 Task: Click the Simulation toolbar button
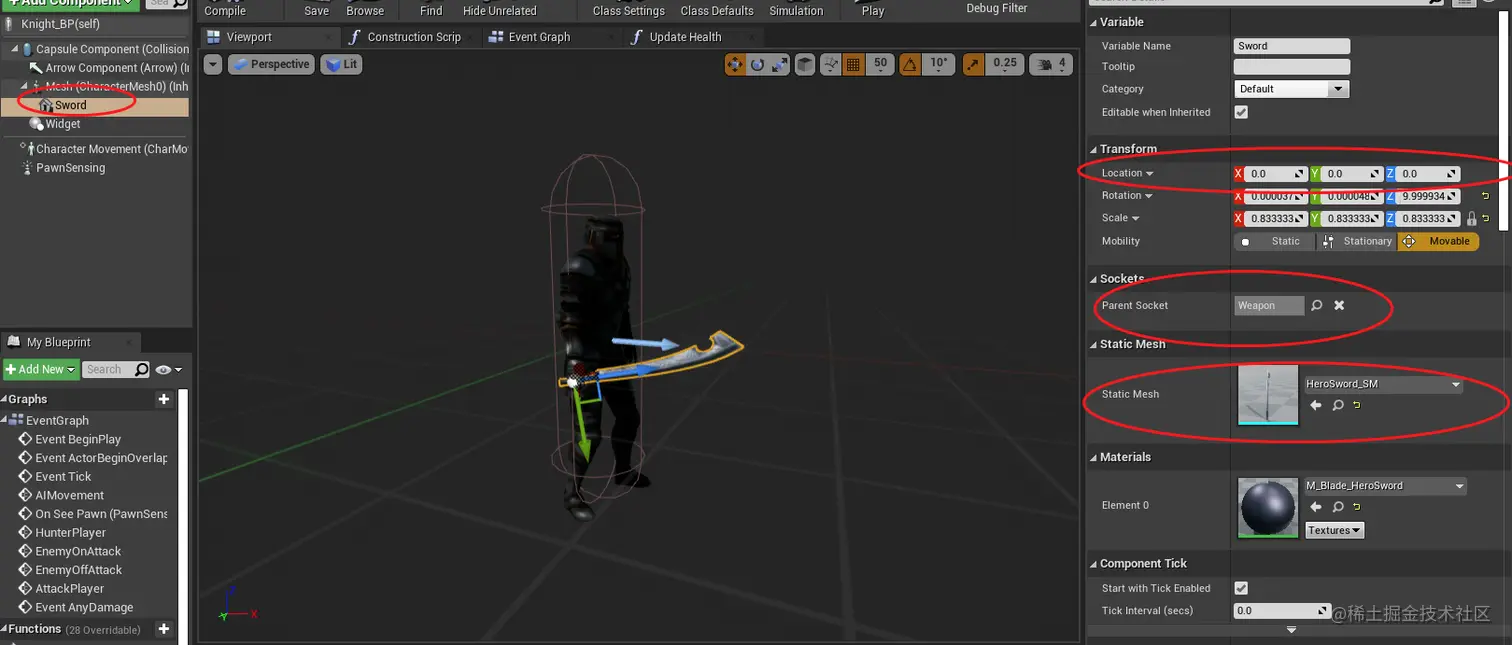796,10
